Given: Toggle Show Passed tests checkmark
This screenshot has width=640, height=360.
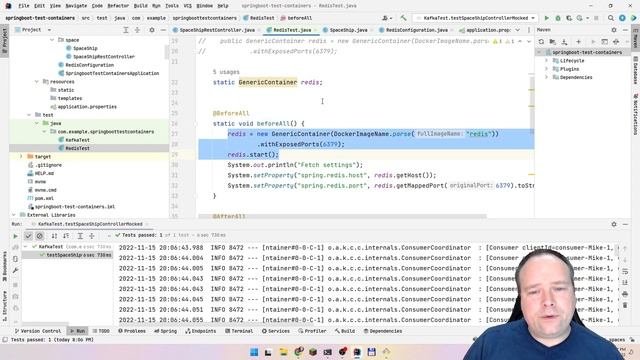Looking at the screenshot, I should pos(28,236).
